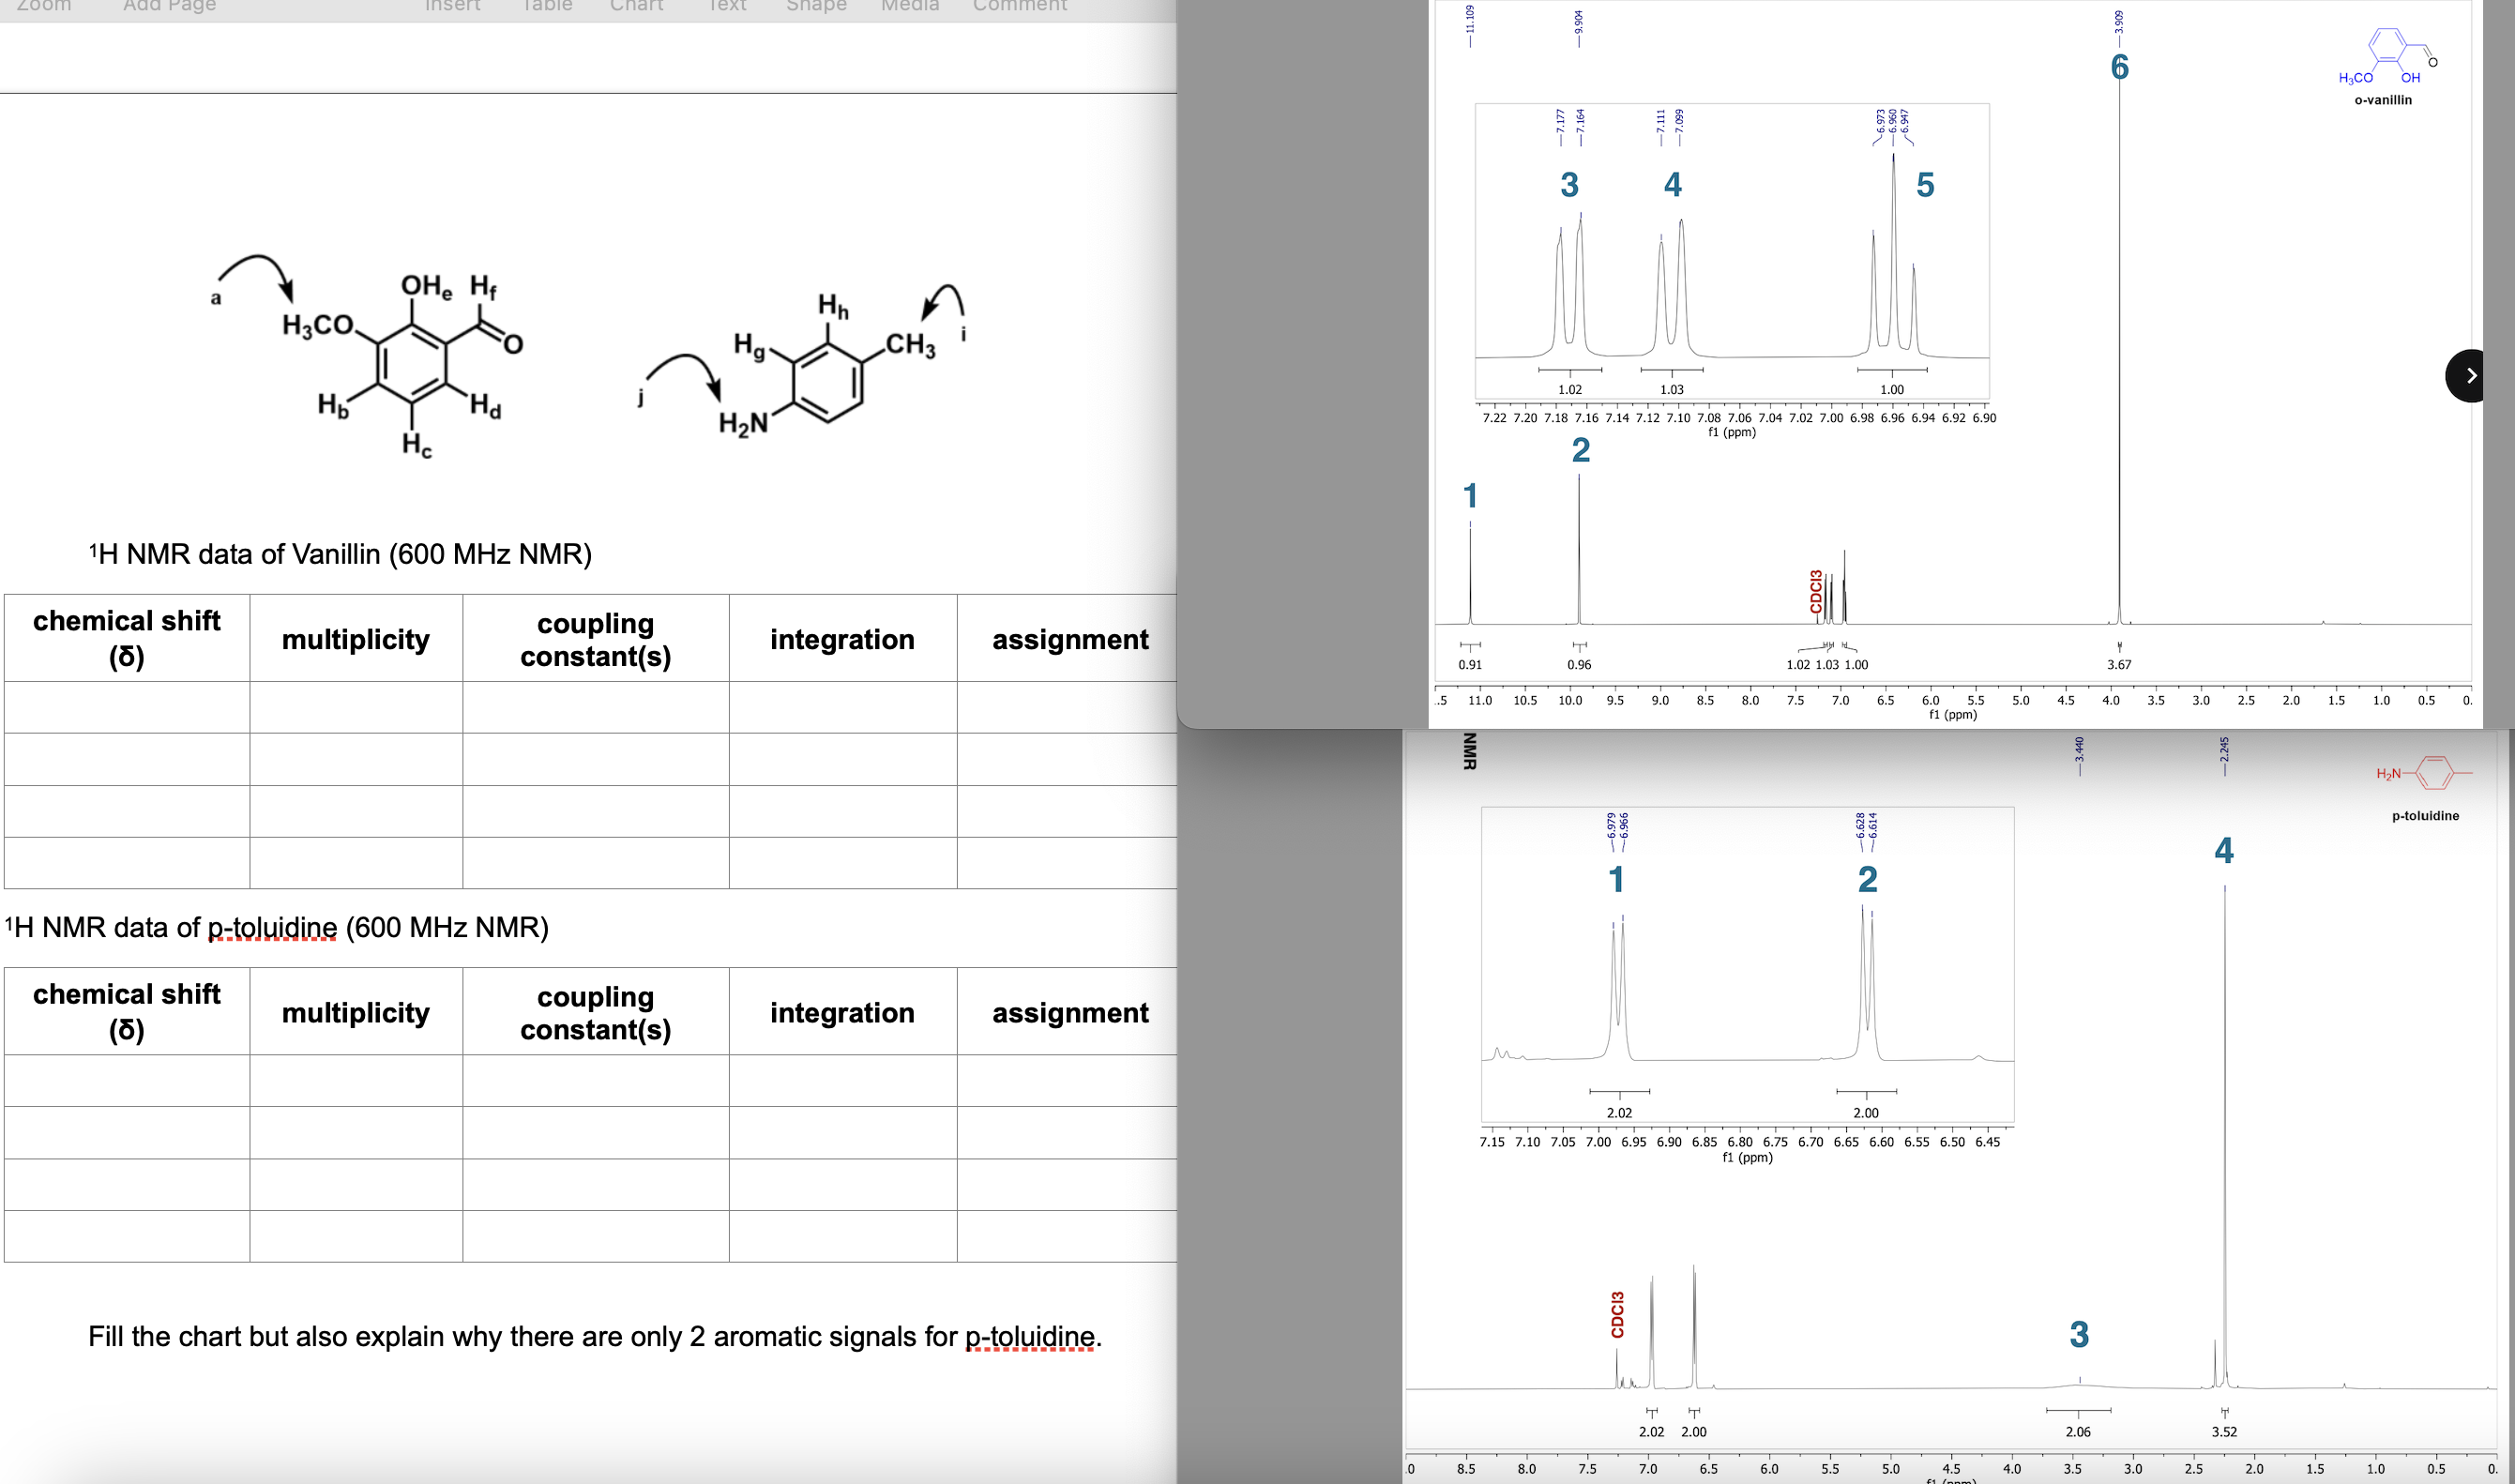Screen dimensions: 2515x1484
Task: Click the Chart toolbar icon
Action: tap(637, 6)
